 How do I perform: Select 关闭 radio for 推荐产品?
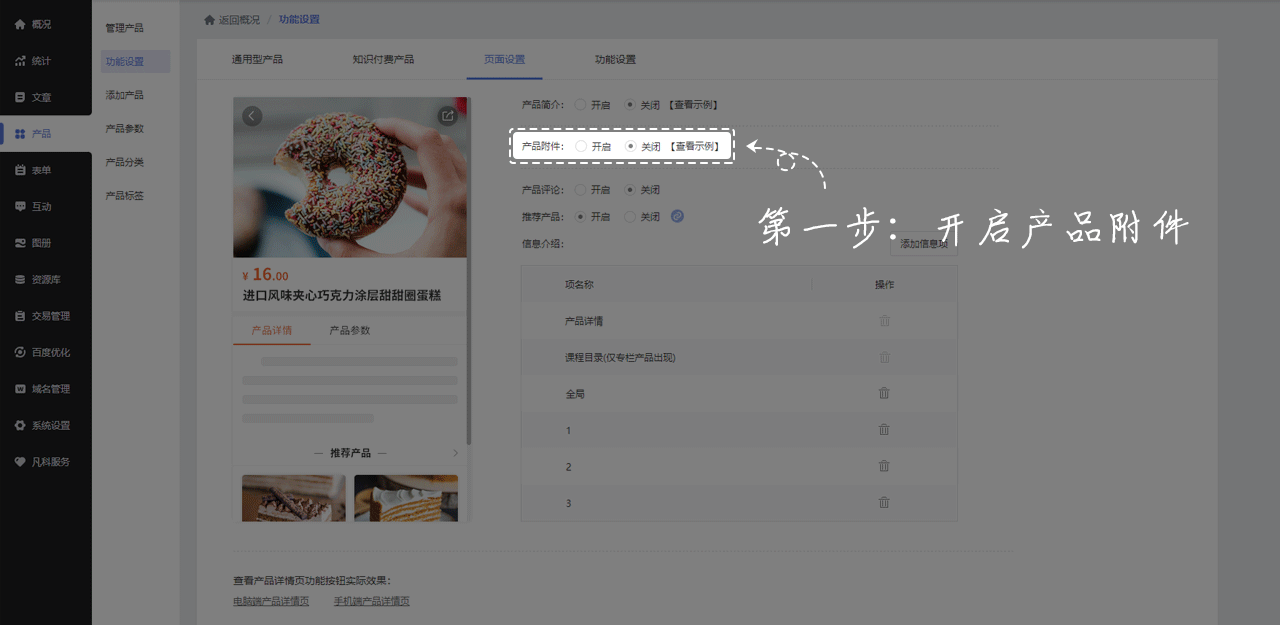(630, 216)
